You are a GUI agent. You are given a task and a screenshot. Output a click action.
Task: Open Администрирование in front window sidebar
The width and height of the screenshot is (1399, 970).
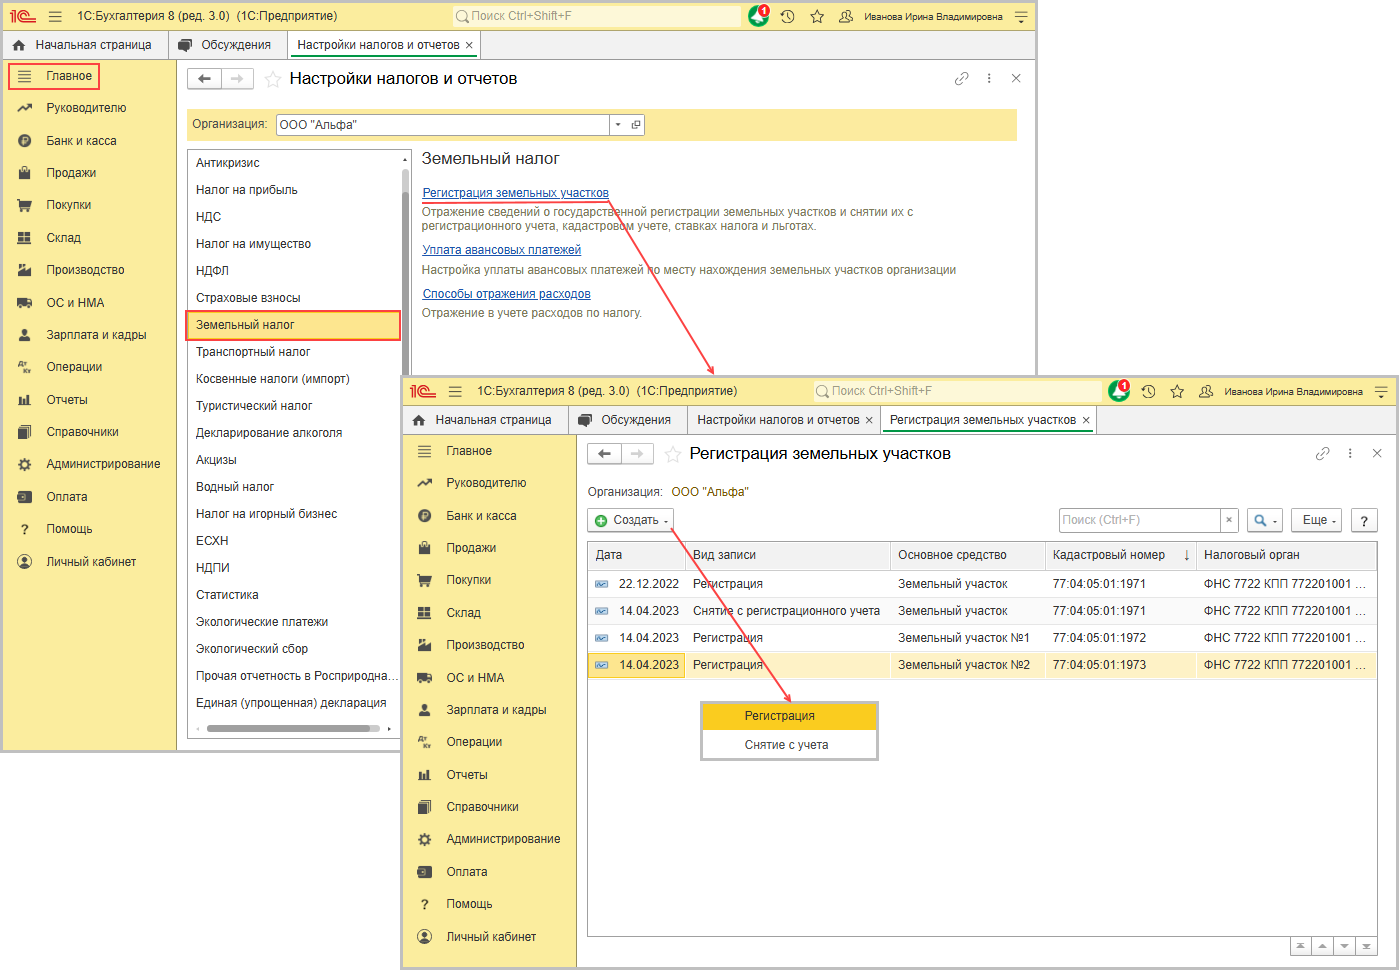503,839
